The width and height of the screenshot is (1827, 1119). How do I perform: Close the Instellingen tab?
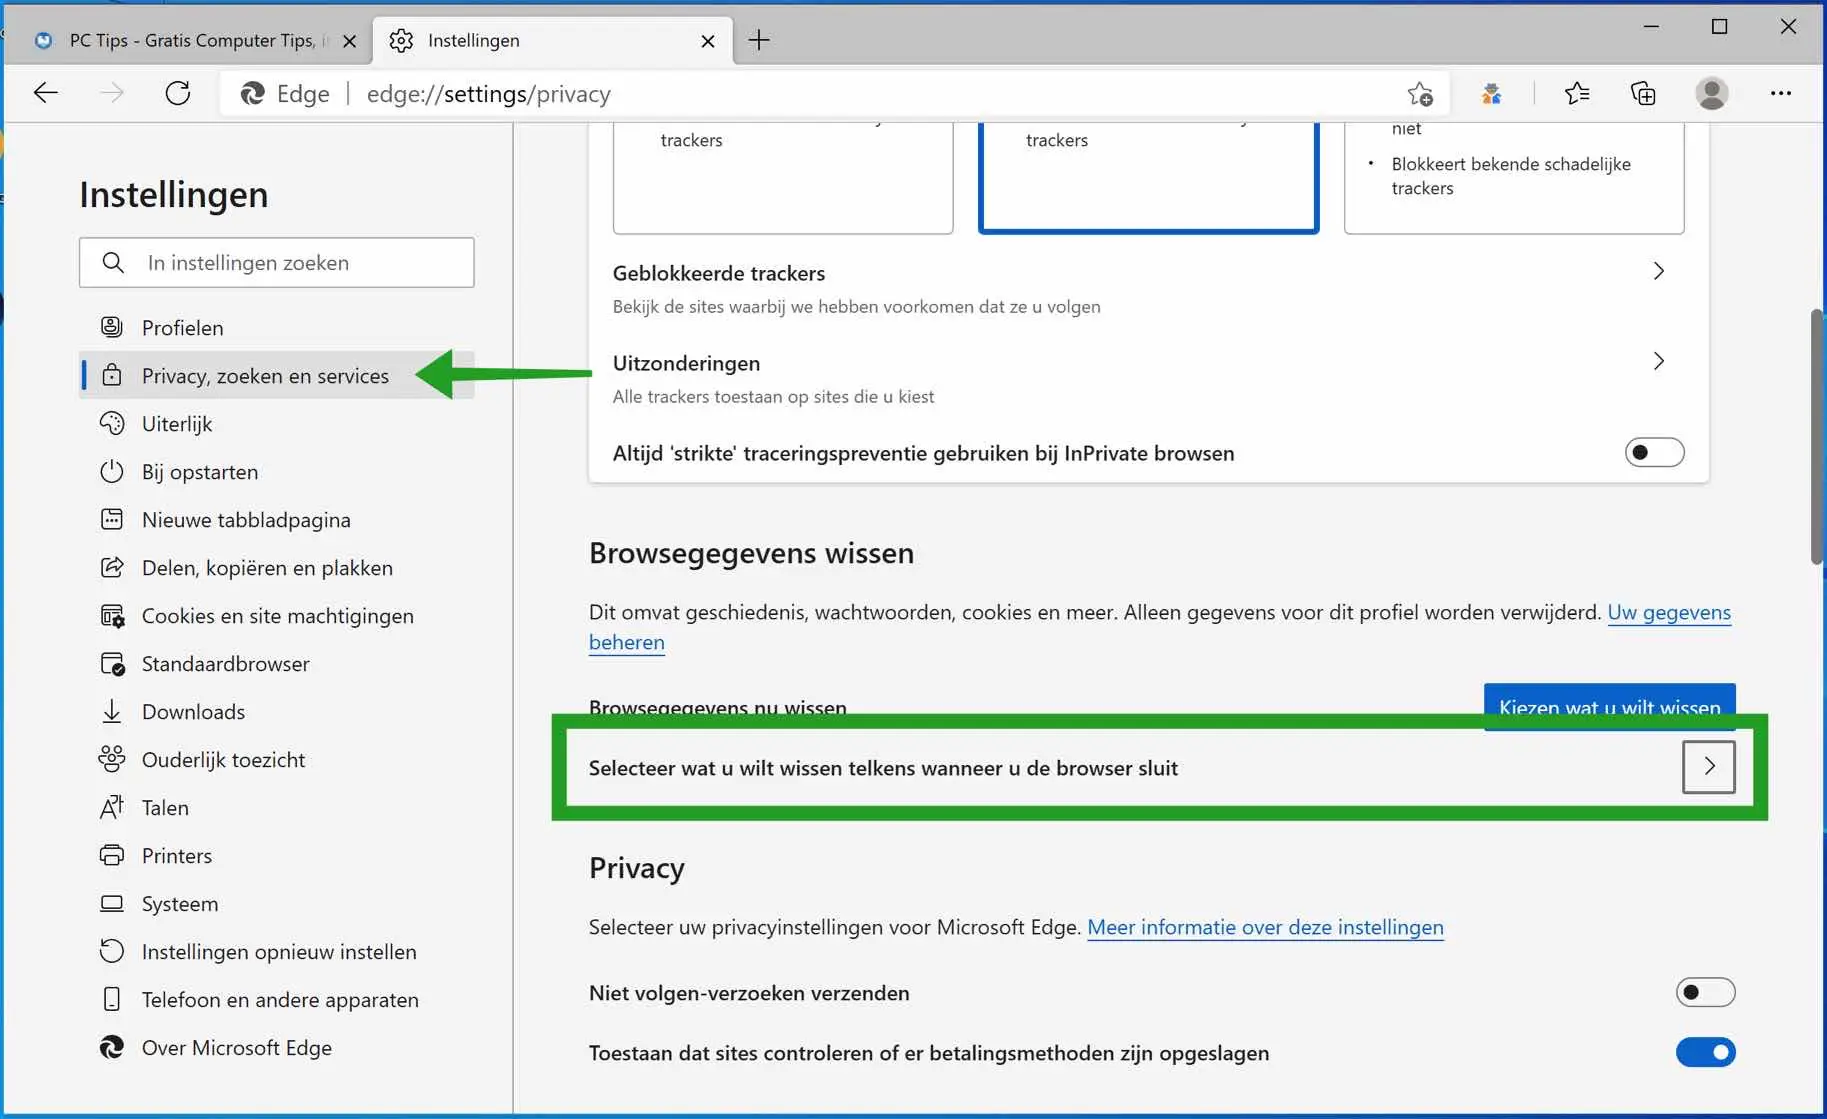click(x=708, y=41)
